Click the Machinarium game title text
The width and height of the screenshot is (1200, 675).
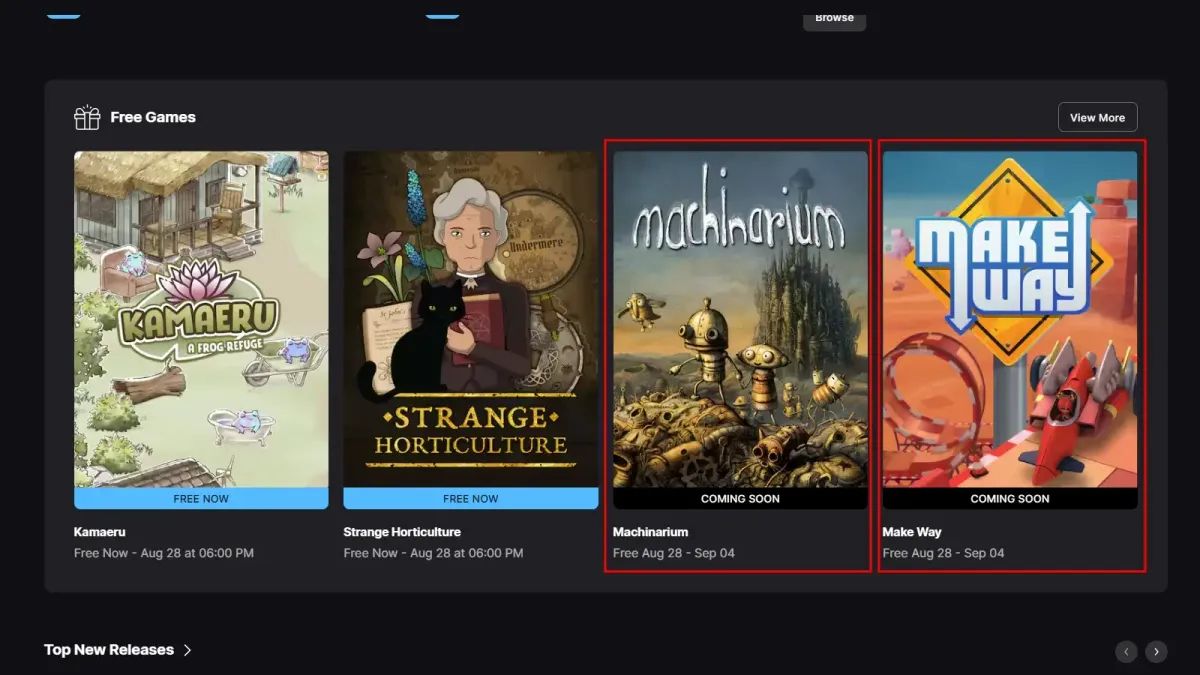(651, 532)
